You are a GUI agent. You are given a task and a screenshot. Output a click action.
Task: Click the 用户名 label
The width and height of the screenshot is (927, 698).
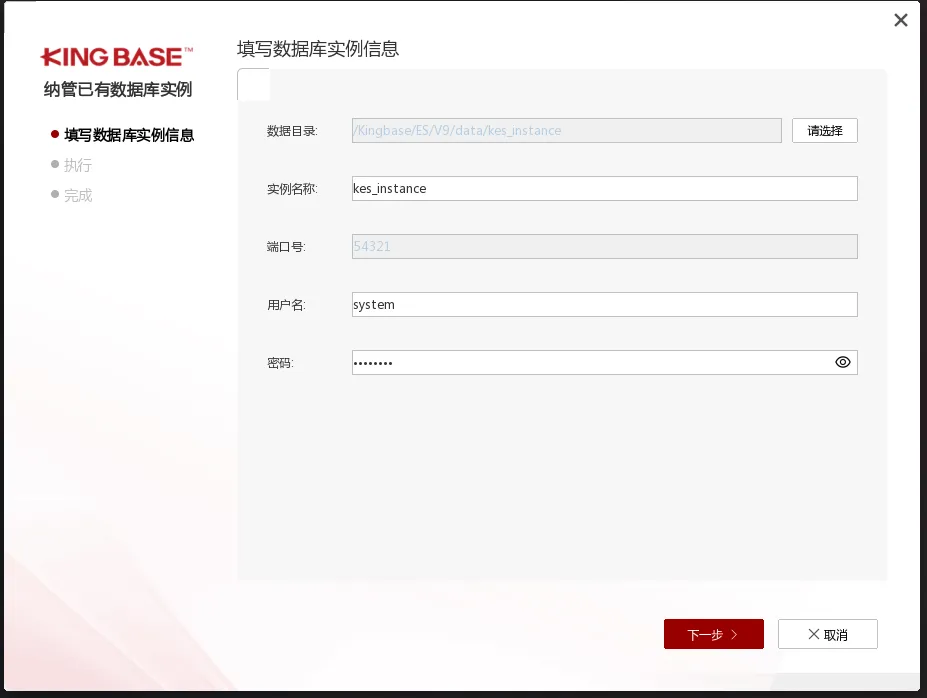(x=286, y=305)
